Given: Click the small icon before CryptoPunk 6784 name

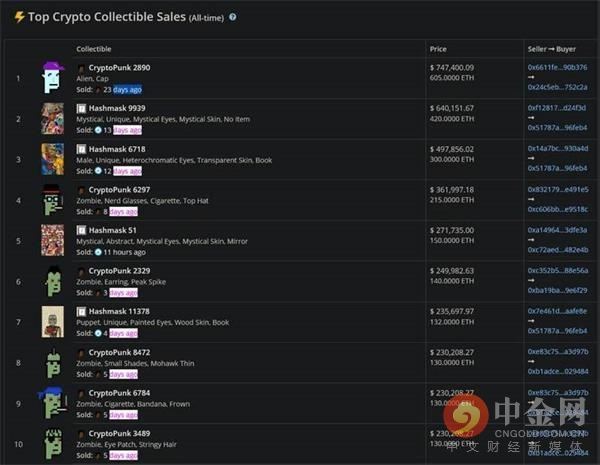Looking at the screenshot, I should (81, 393).
